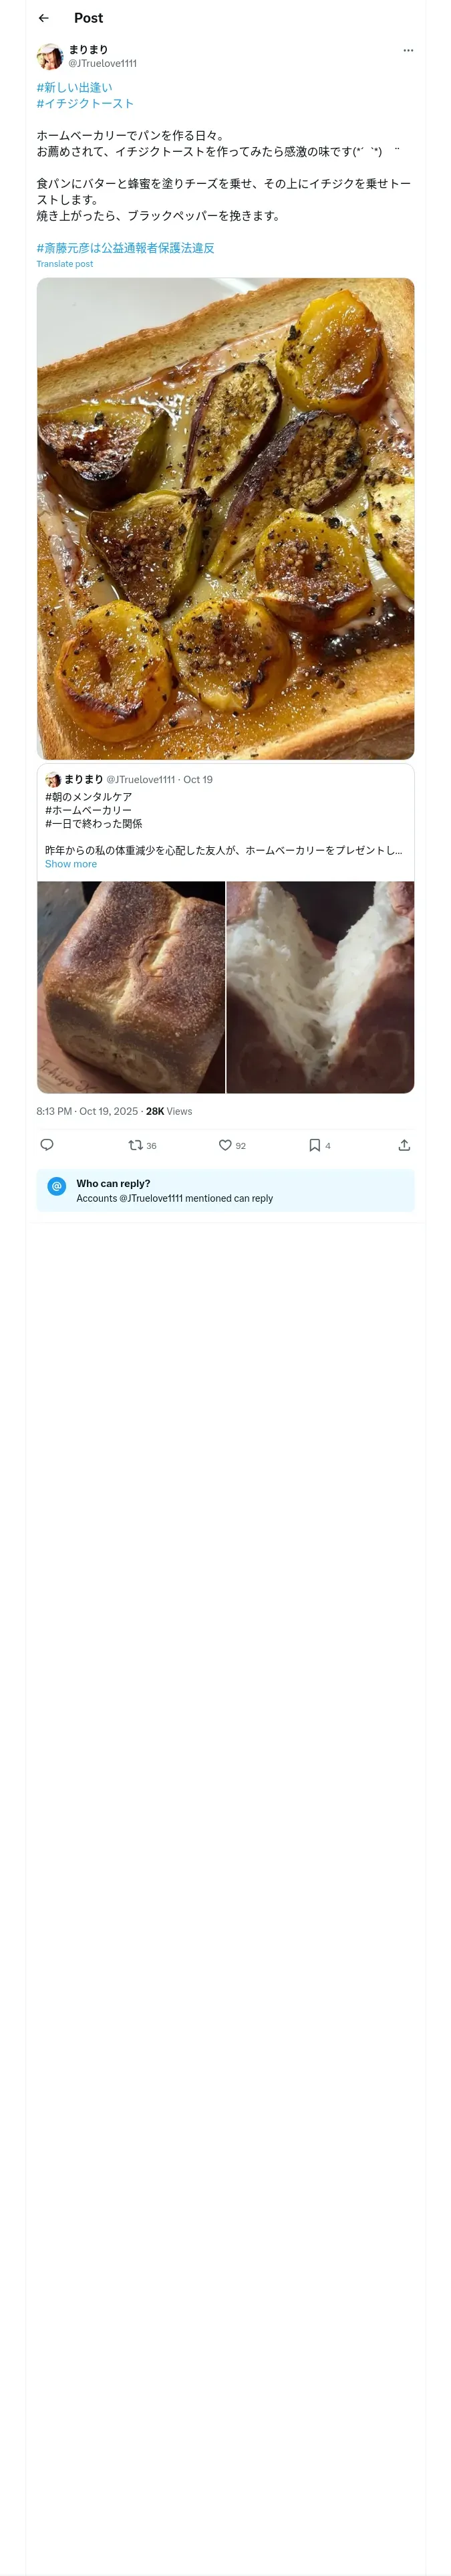This screenshot has height=2576, width=451.
Task: Click the @JTruelove1111 handle under name
Action: (x=103, y=63)
